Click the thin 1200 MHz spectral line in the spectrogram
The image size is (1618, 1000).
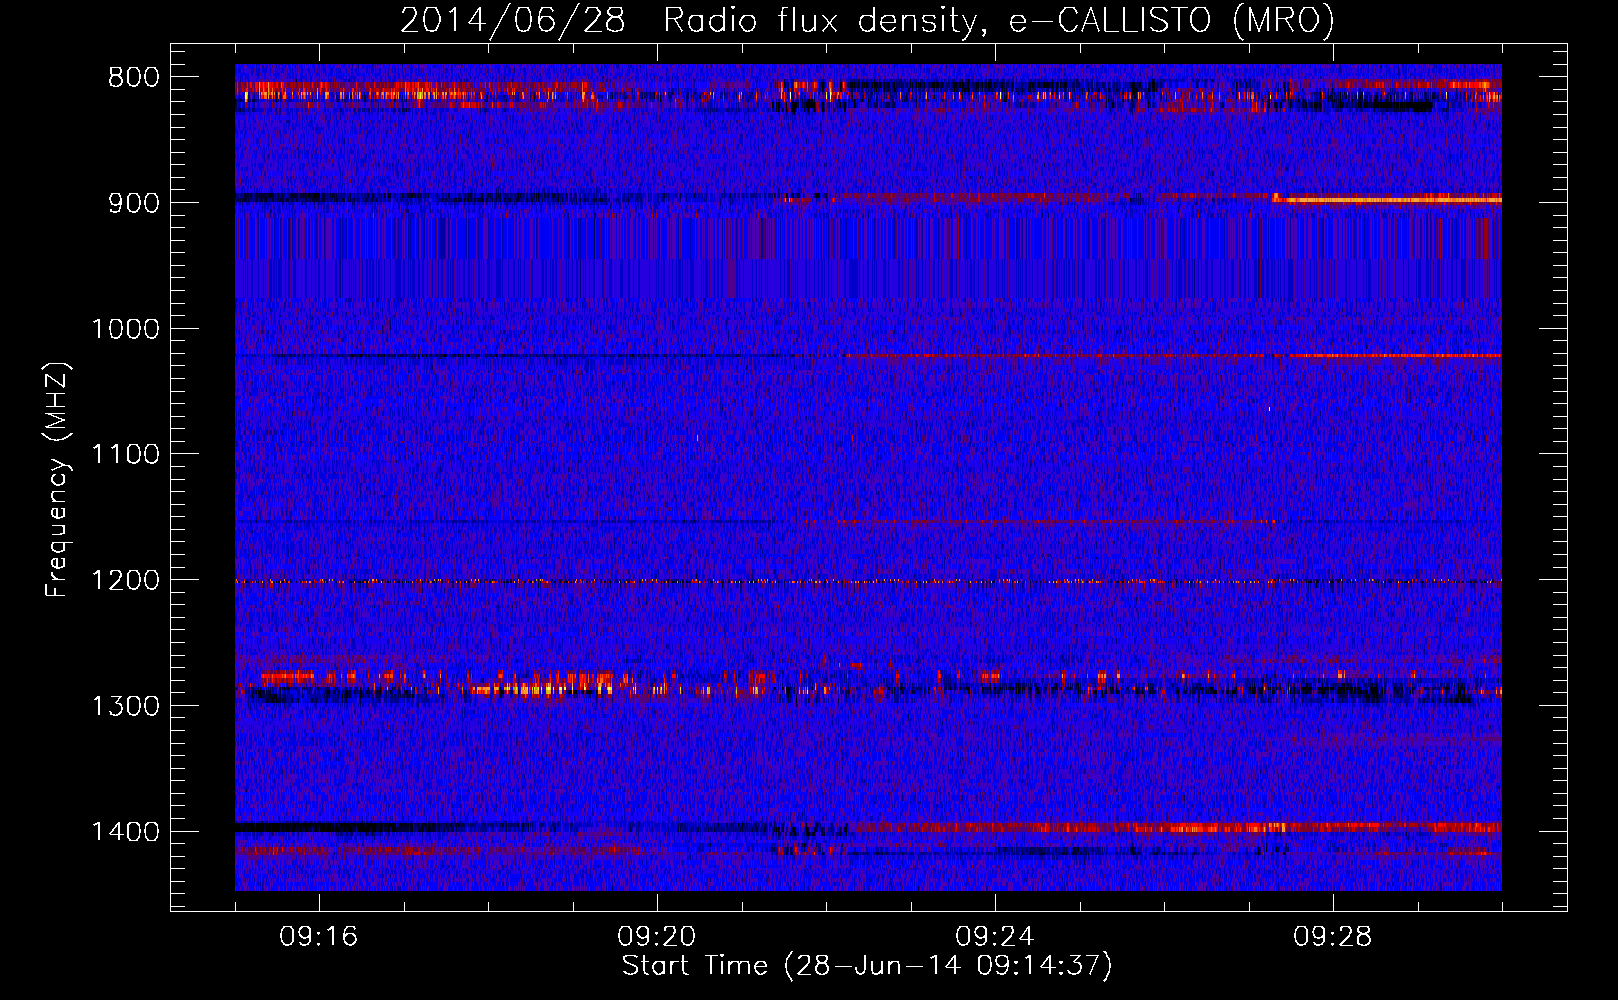[868, 582]
